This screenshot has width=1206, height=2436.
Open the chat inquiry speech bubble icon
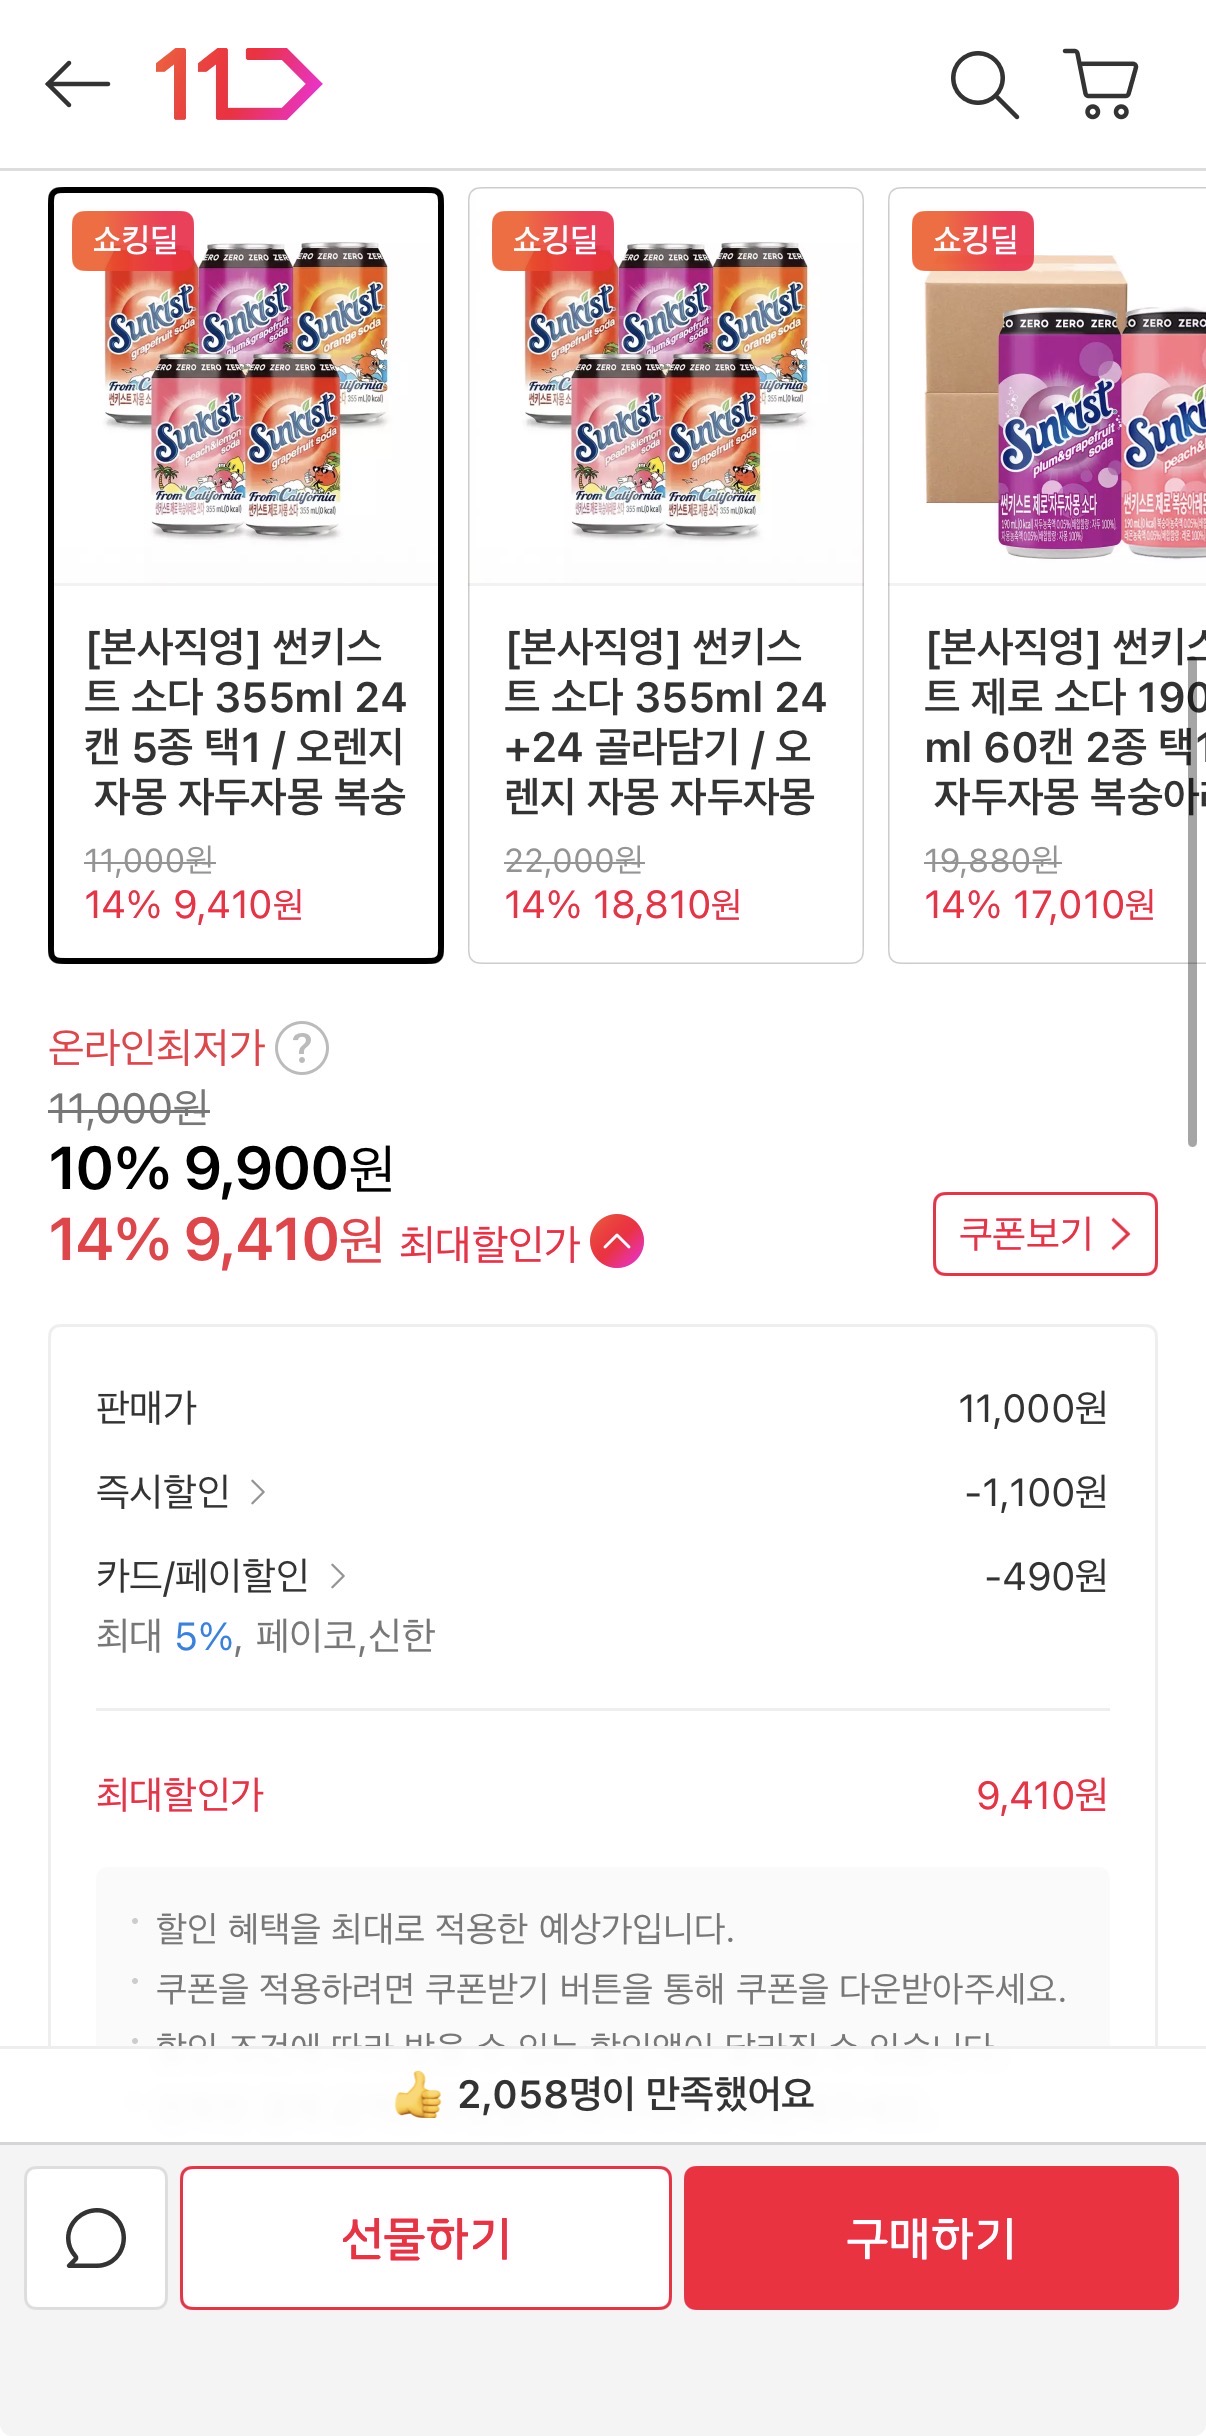click(96, 2237)
